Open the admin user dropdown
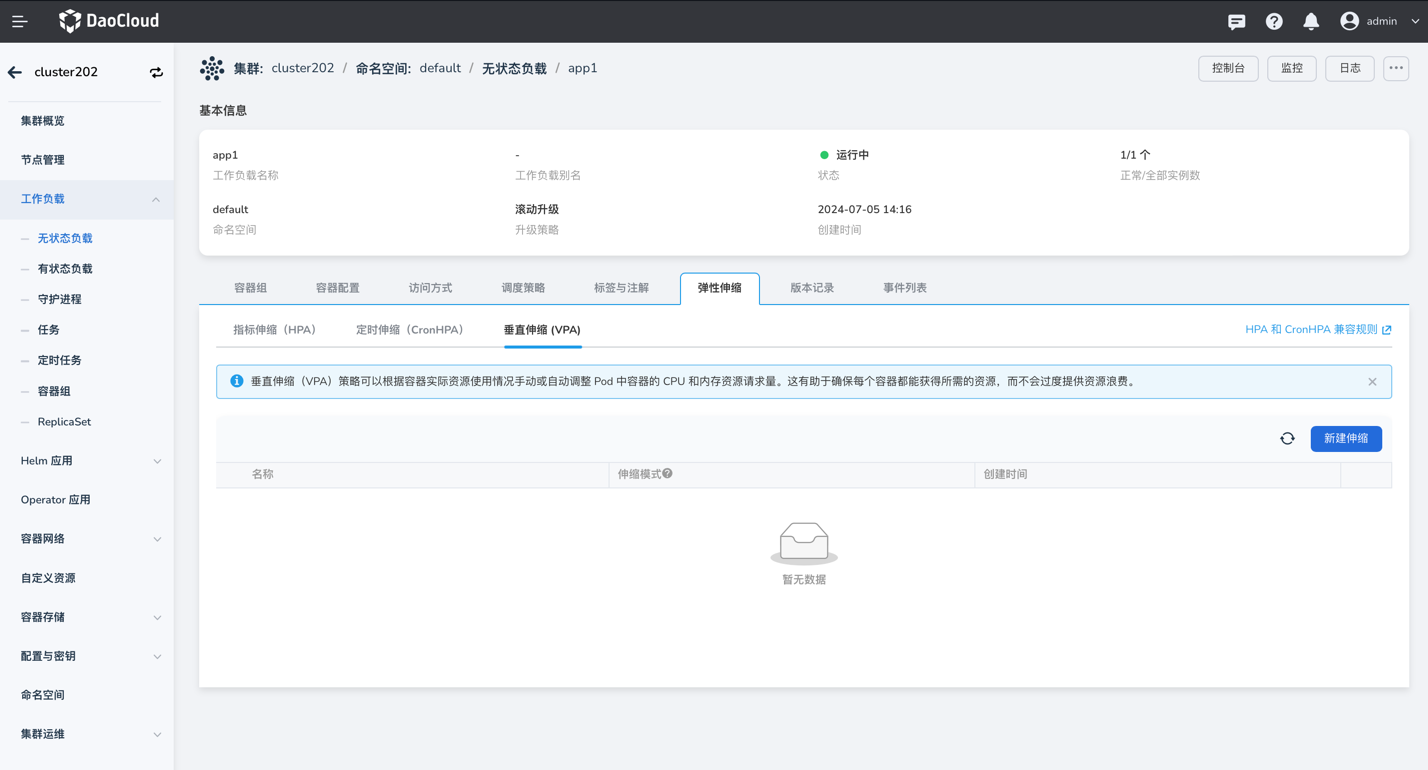Screen dimensions: 1428x770 tap(1380, 21)
